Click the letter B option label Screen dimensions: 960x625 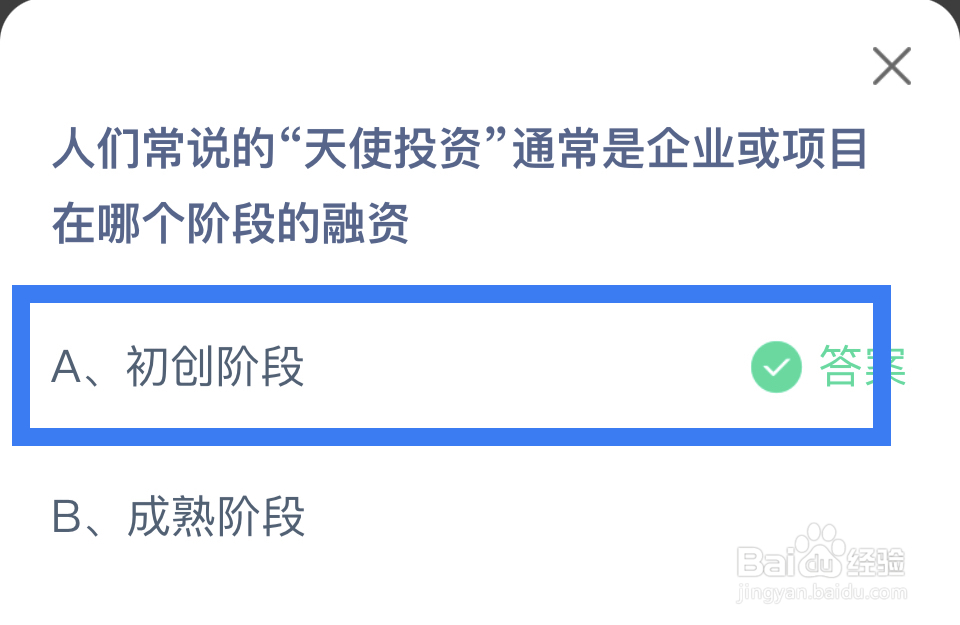point(66,517)
